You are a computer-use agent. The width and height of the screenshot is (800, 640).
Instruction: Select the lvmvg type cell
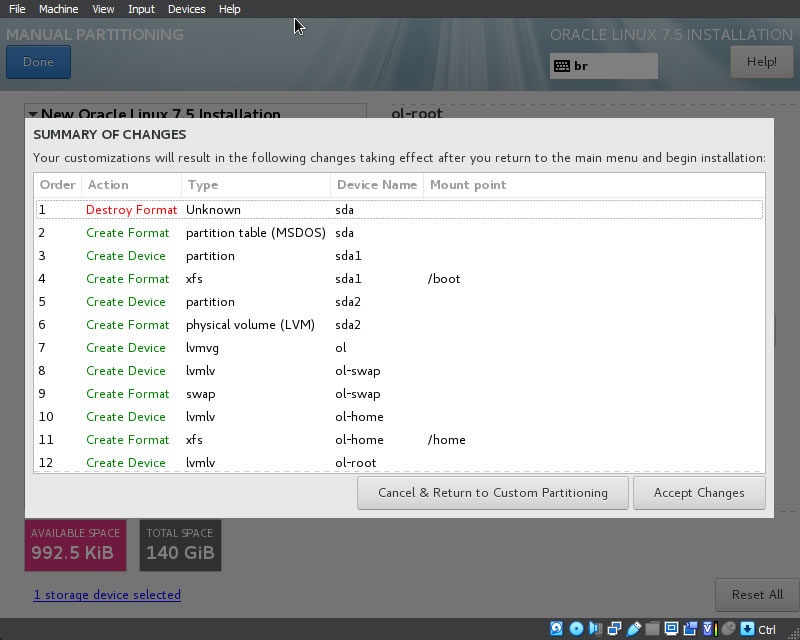[x=203, y=348]
